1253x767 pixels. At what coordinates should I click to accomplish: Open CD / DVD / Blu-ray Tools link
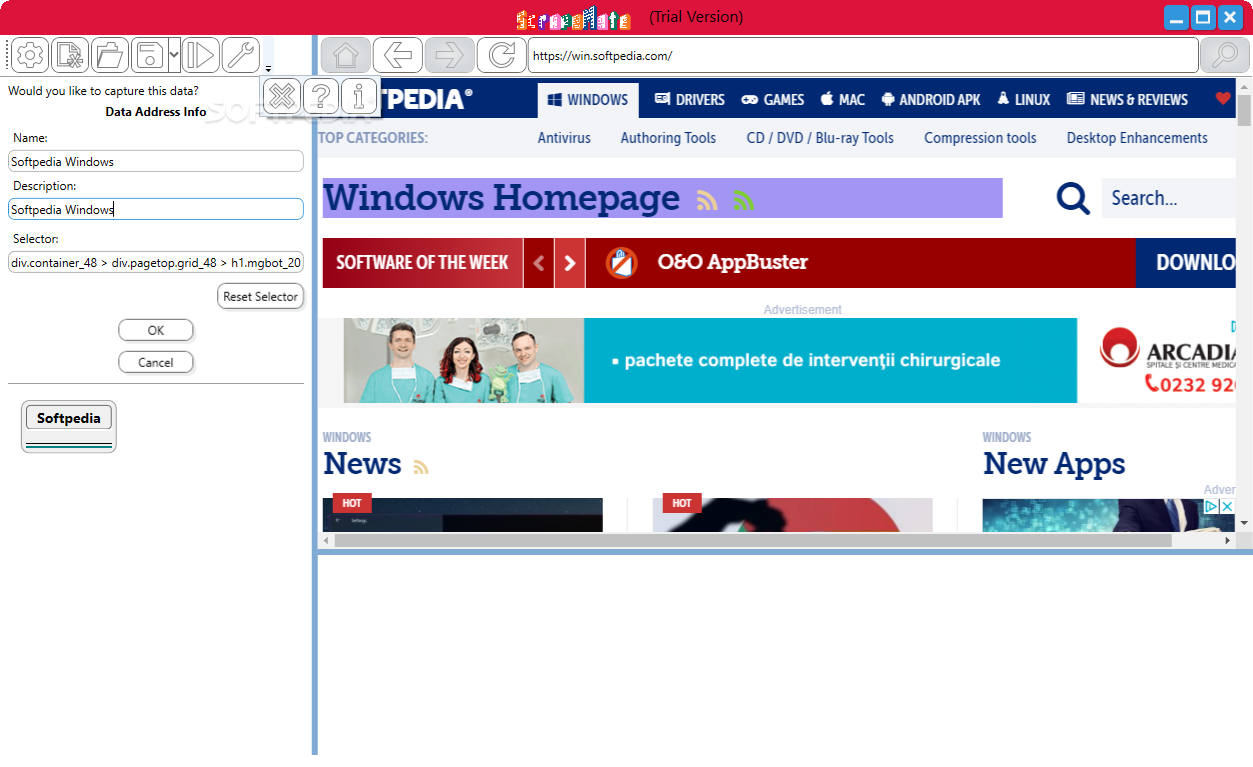pyautogui.click(x=820, y=138)
